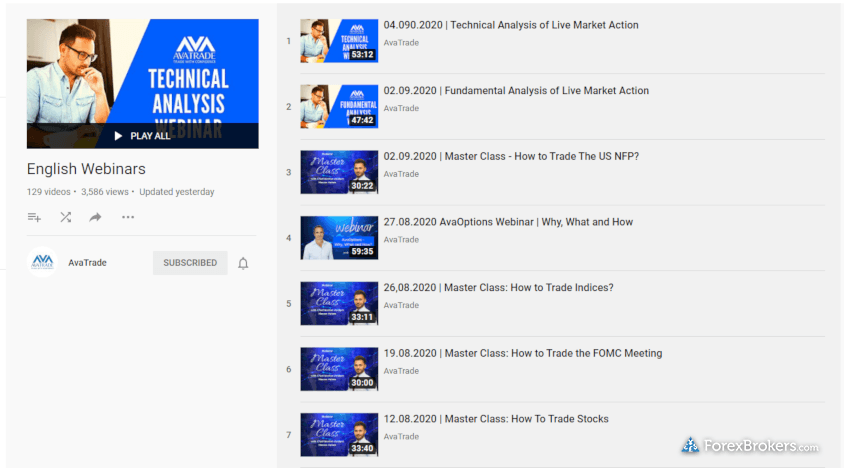Screen dimensions: 844x468
Task: Open the 33:11 Master Class thumbnail
Action: click(339, 304)
